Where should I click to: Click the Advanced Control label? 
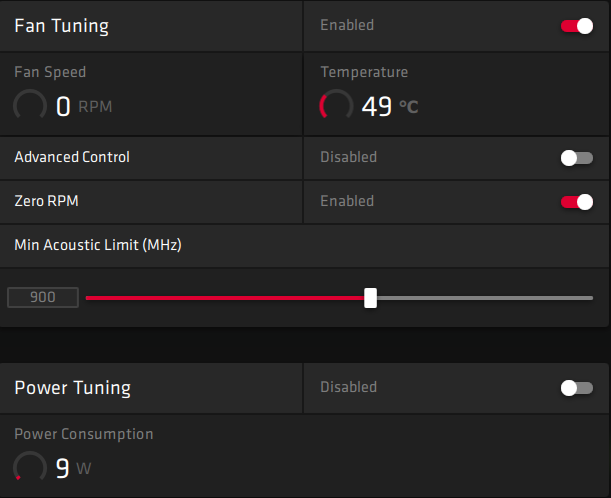(72, 157)
